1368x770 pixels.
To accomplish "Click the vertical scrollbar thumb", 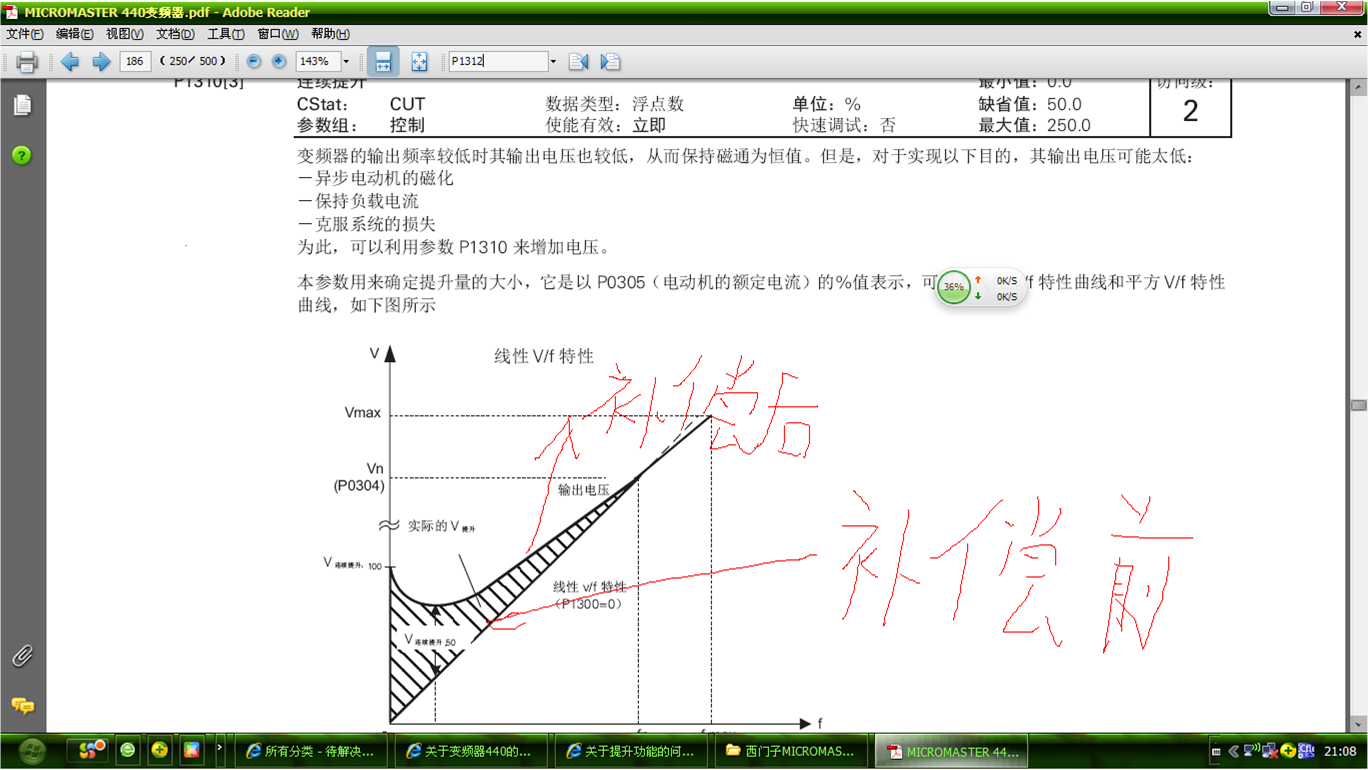I will [1359, 405].
